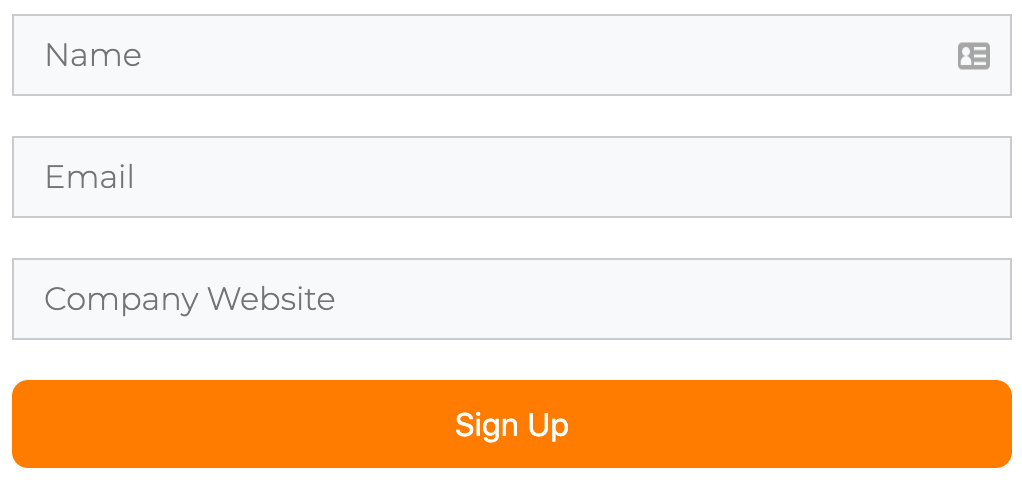1022x480 pixels.
Task: Open contact autofill in Name field
Action: click(974, 55)
